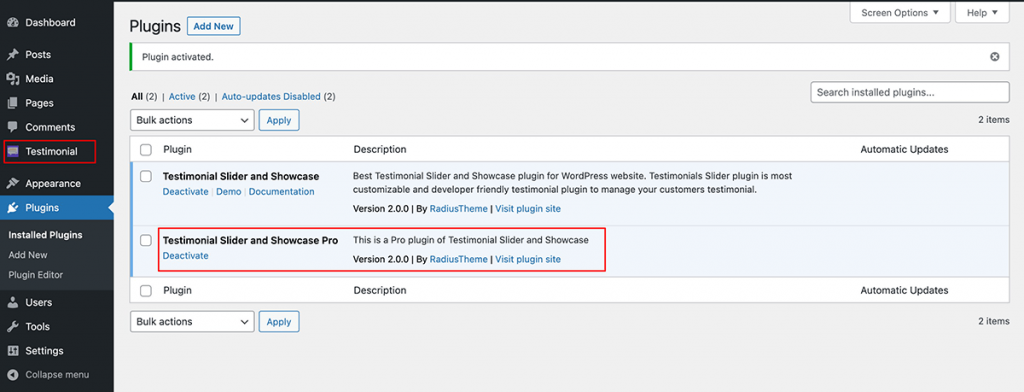Click RadiusTheme author link in Pro row
This screenshot has width=1024, height=392.
458,259
